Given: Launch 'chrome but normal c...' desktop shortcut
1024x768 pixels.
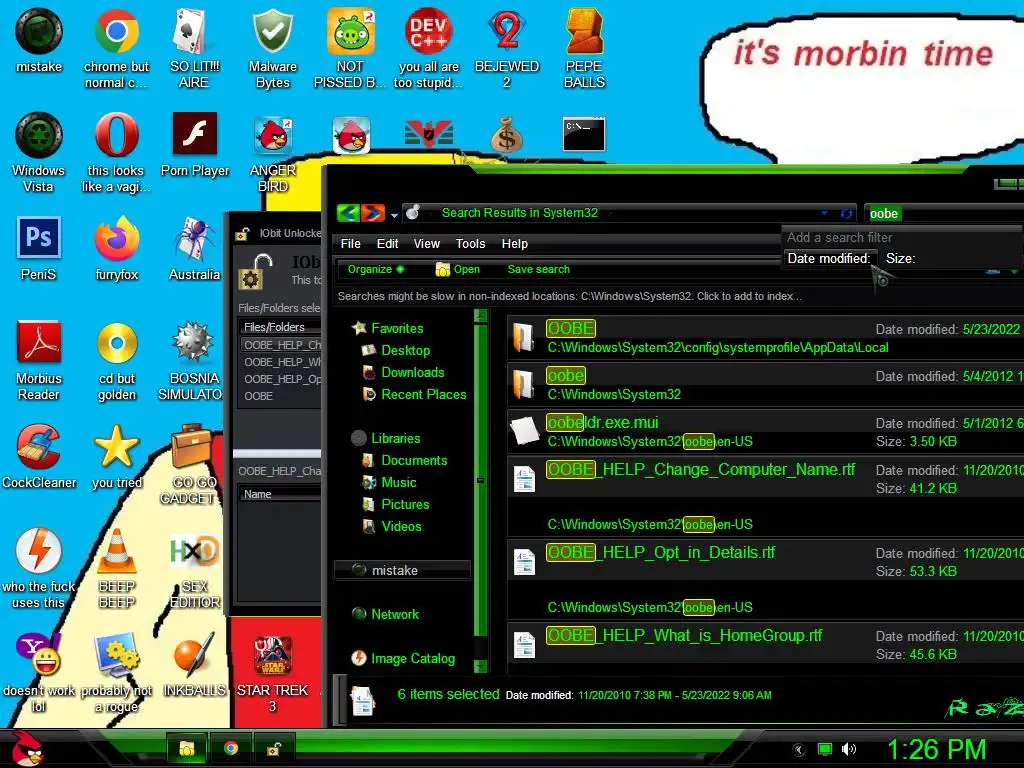Looking at the screenshot, I should pos(116,49).
